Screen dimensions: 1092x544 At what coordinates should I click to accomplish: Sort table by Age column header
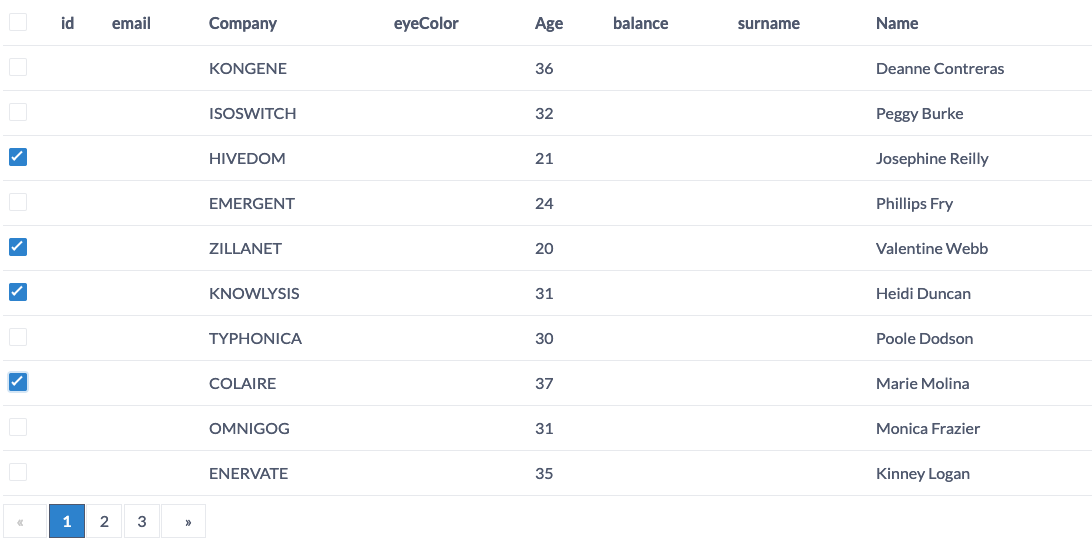[x=549, y=23]
